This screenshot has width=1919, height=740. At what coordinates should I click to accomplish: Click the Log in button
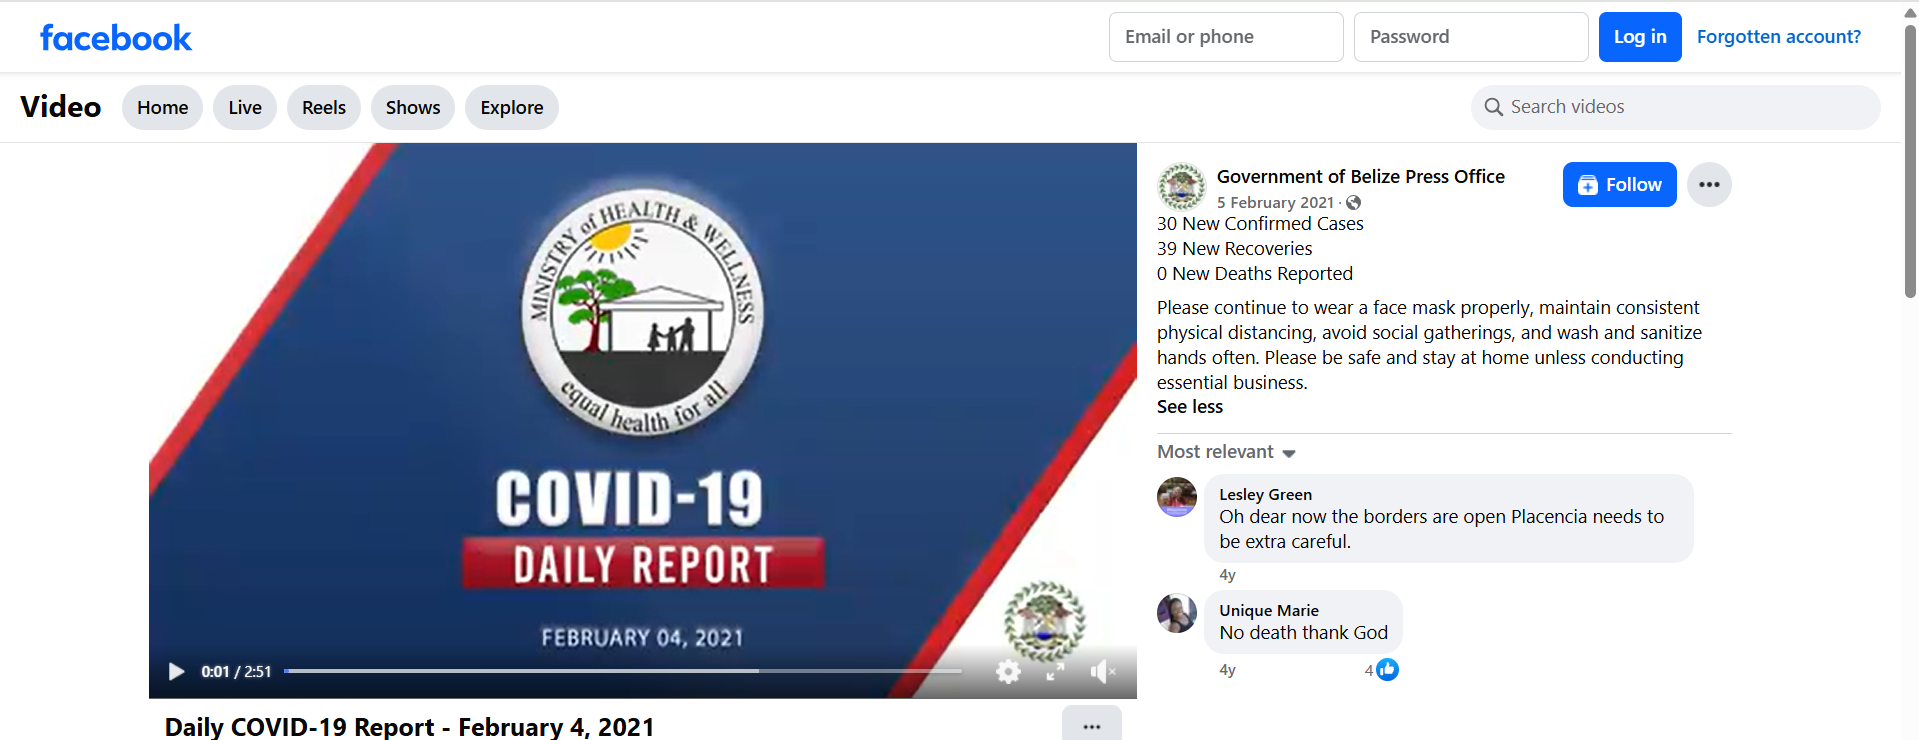point(1639,37)
